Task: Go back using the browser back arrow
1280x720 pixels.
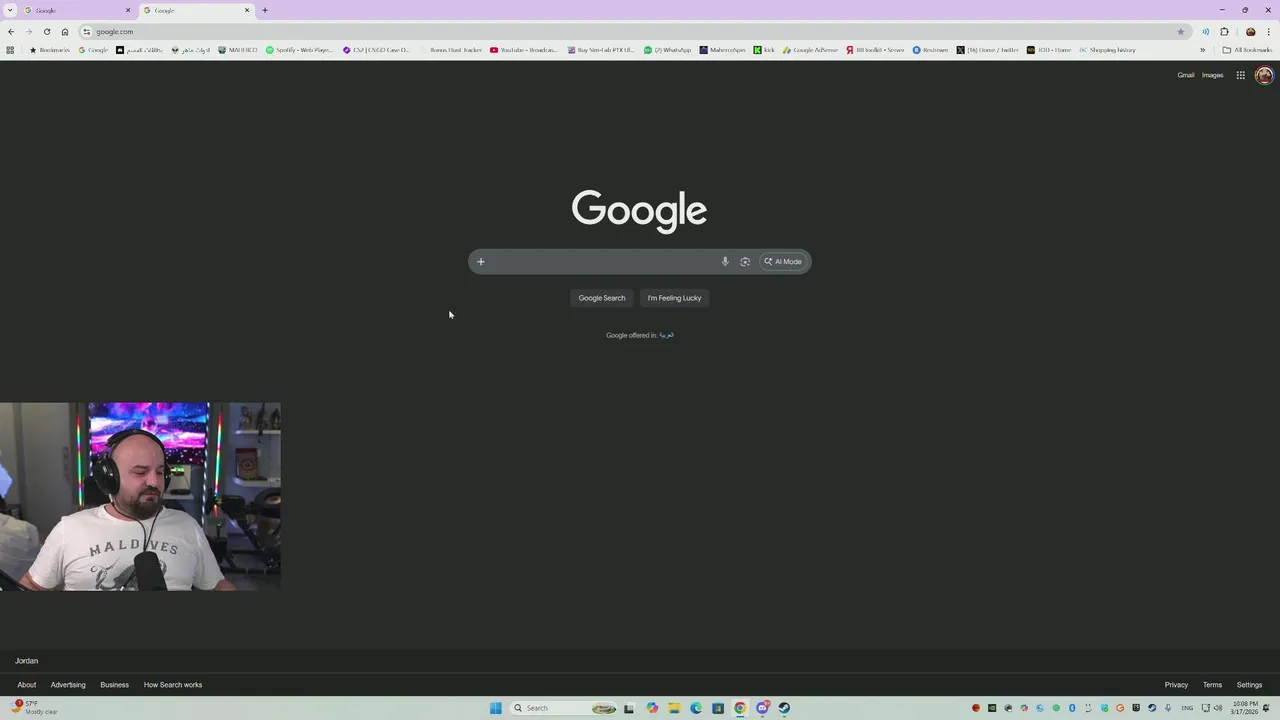Action: tap(11, 31)
